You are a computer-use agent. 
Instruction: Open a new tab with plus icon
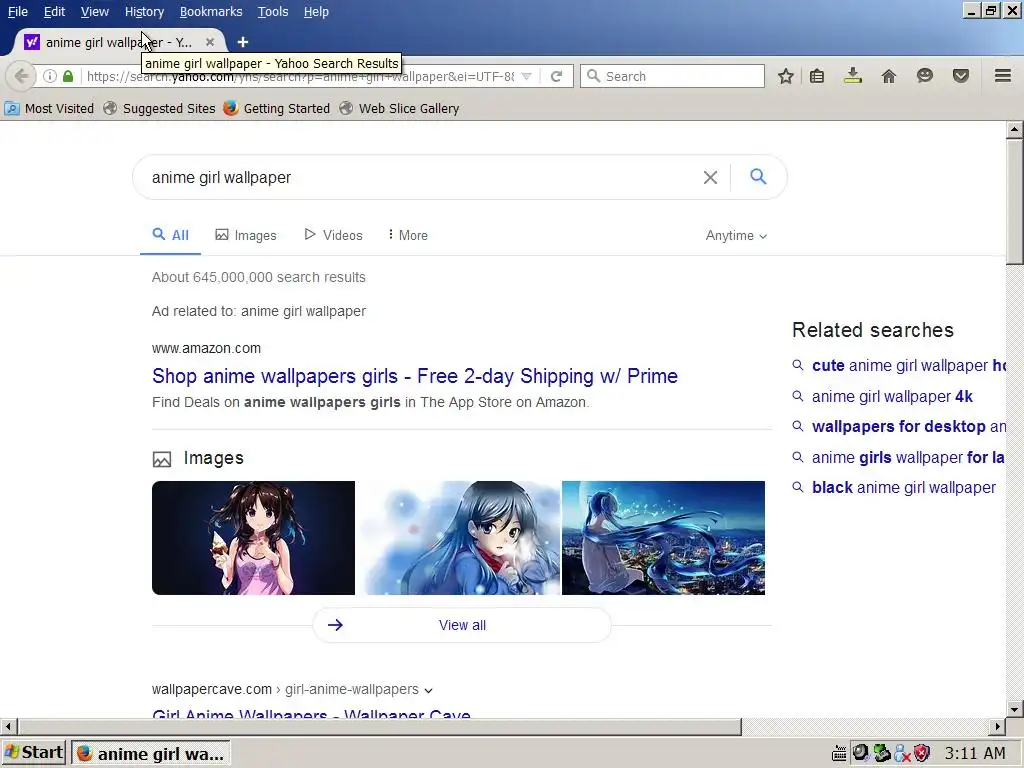(243, 42)
